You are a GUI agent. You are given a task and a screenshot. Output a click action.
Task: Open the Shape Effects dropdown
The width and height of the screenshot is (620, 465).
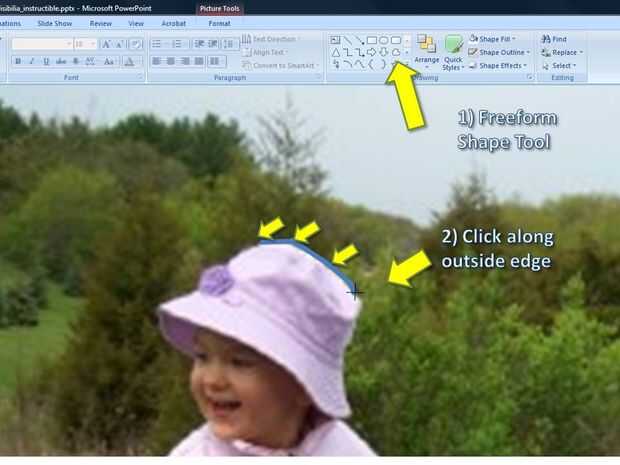click(498, 66)
